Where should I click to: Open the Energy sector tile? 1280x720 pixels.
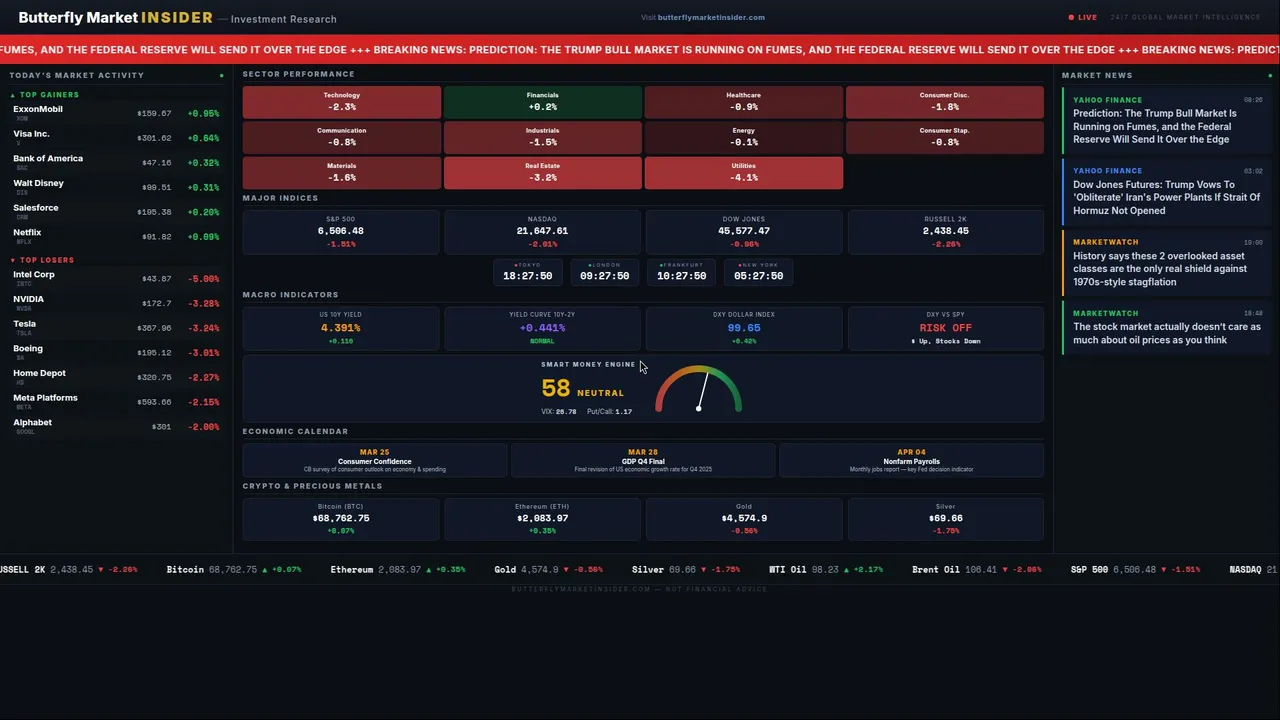(743, 137)
